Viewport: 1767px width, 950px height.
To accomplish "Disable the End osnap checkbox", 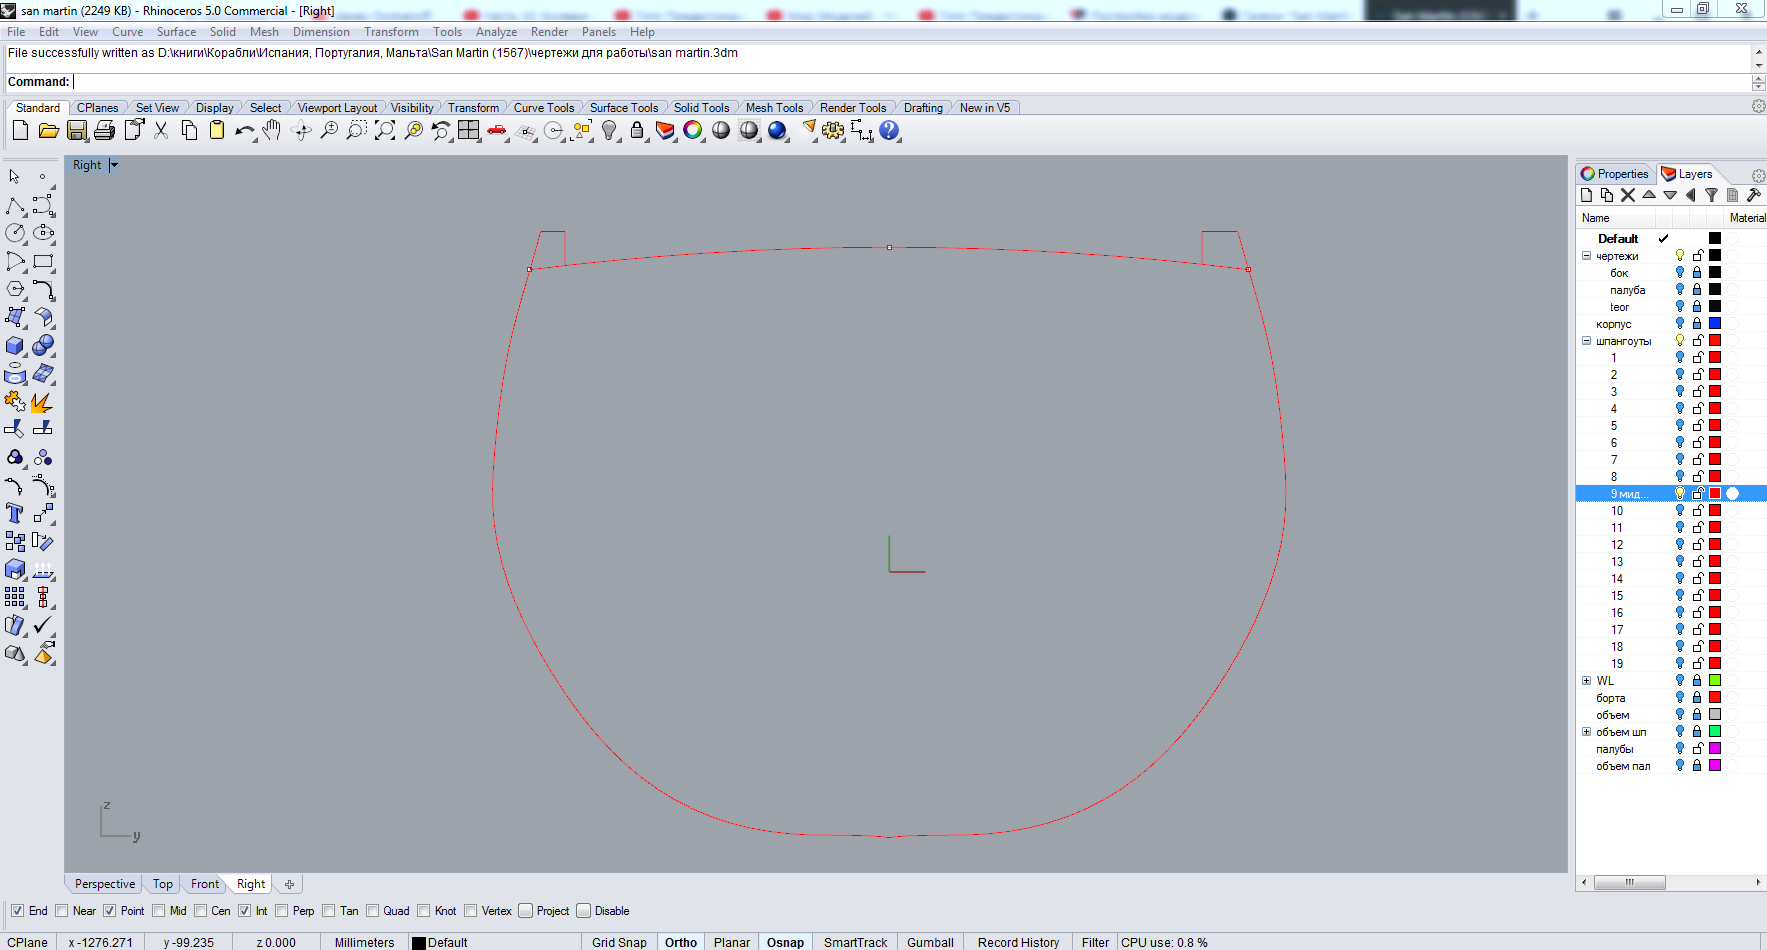I will click(x=17, y=911).
